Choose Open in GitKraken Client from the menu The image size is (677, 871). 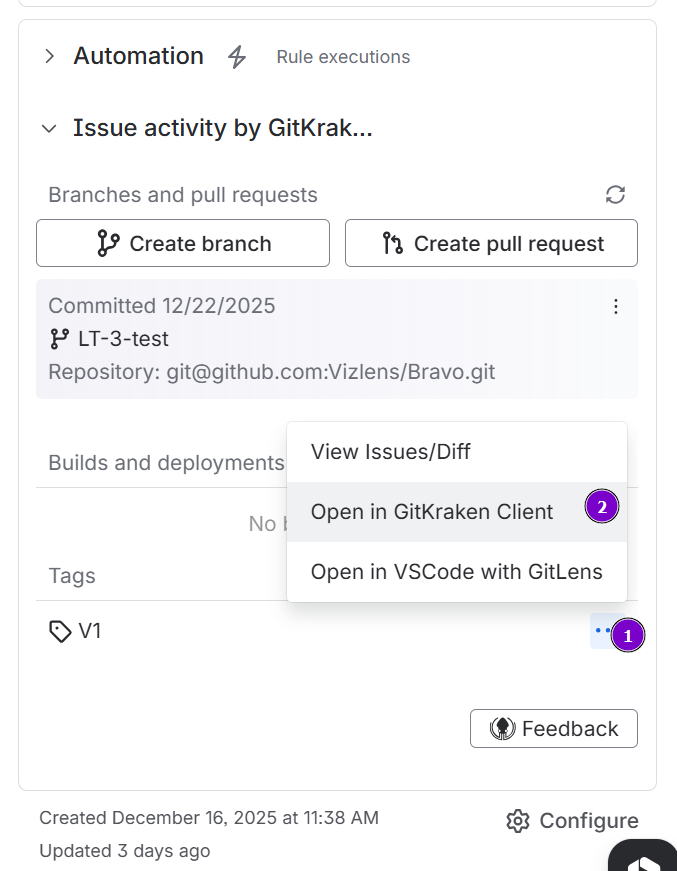[x=432, y=511]
